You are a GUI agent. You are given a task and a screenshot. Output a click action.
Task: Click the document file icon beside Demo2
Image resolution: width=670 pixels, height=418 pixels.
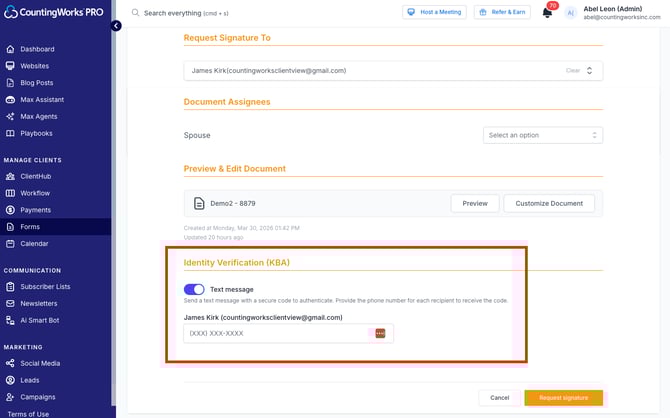(x=199, y=204)
